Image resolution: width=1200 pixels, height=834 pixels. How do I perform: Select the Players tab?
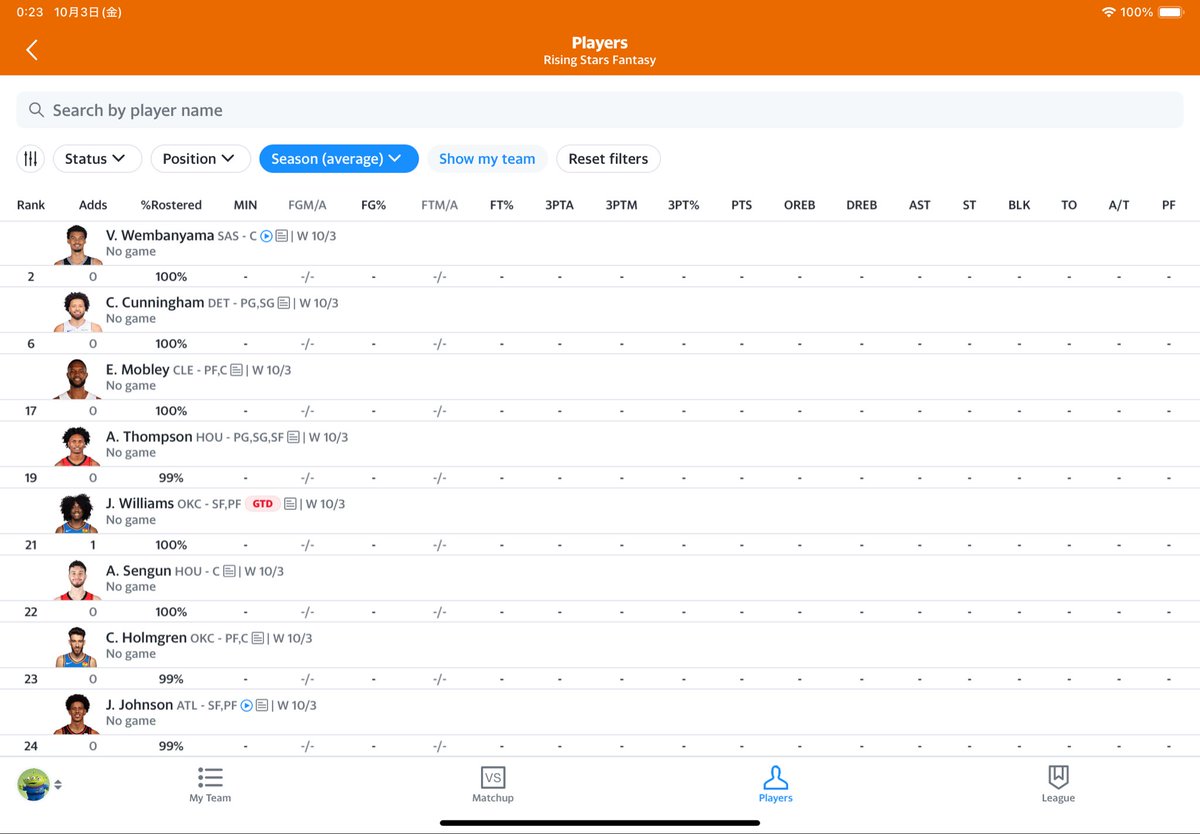tap(776, 785)
